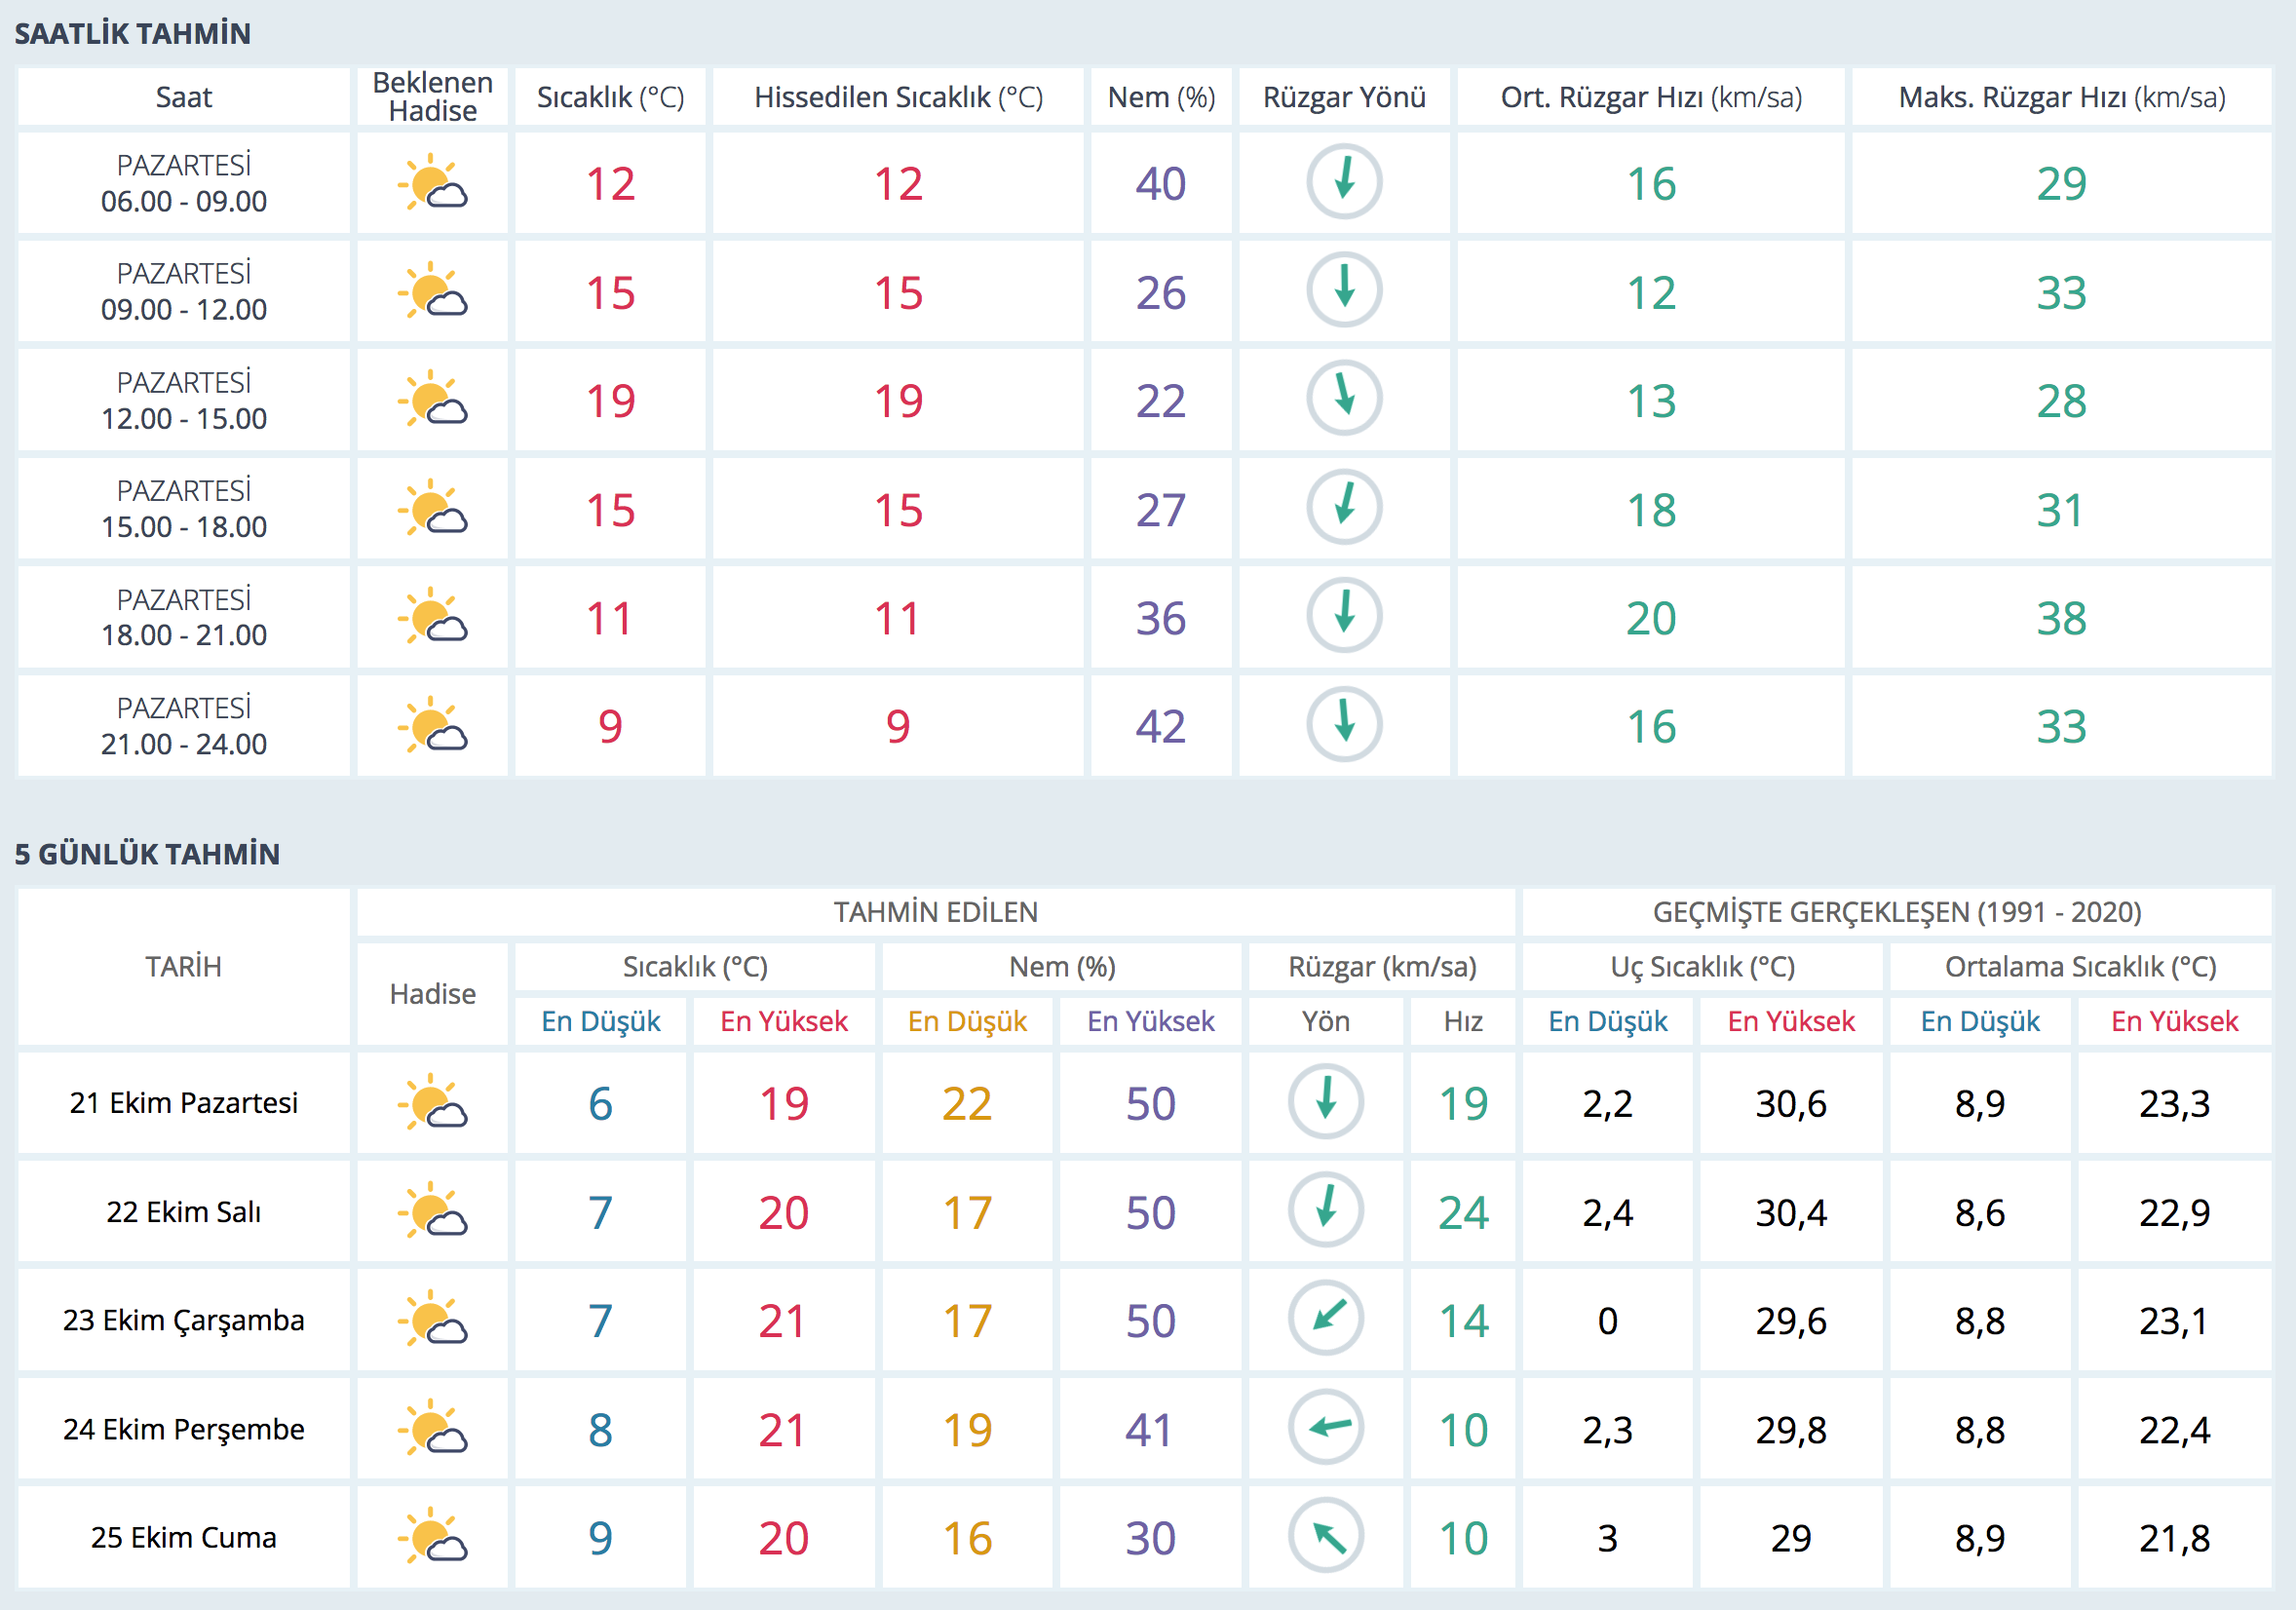
Task: Click weather icon for 22 Ekim Salı
Action: [432, 1211]
